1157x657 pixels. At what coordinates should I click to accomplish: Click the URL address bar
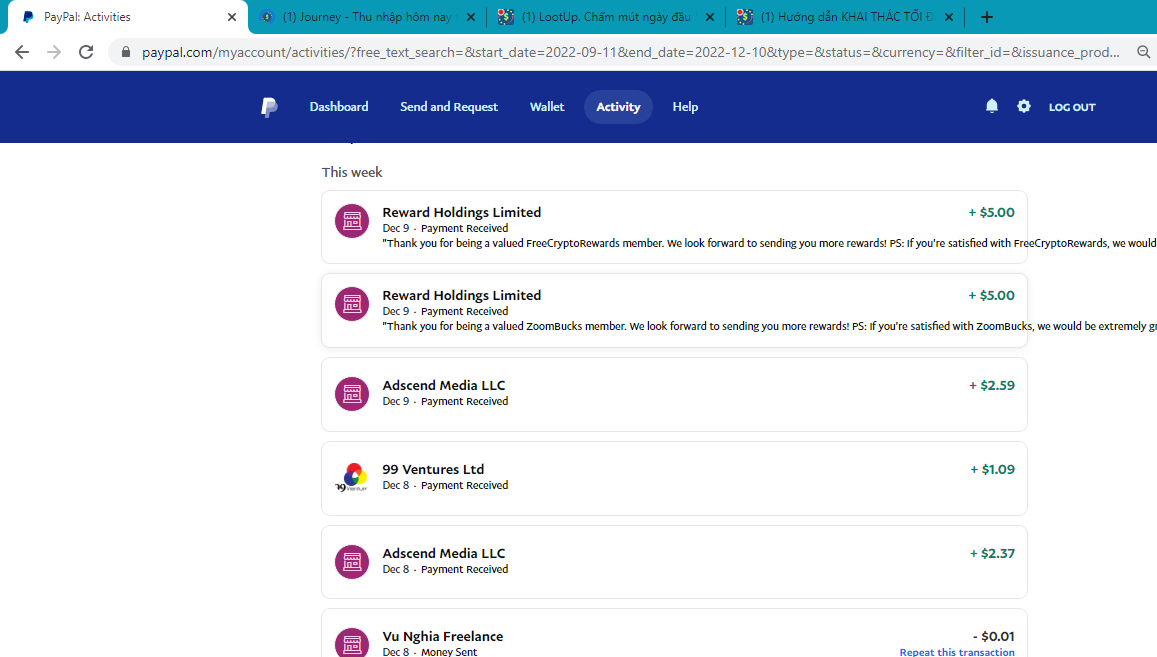pos(620,52)
